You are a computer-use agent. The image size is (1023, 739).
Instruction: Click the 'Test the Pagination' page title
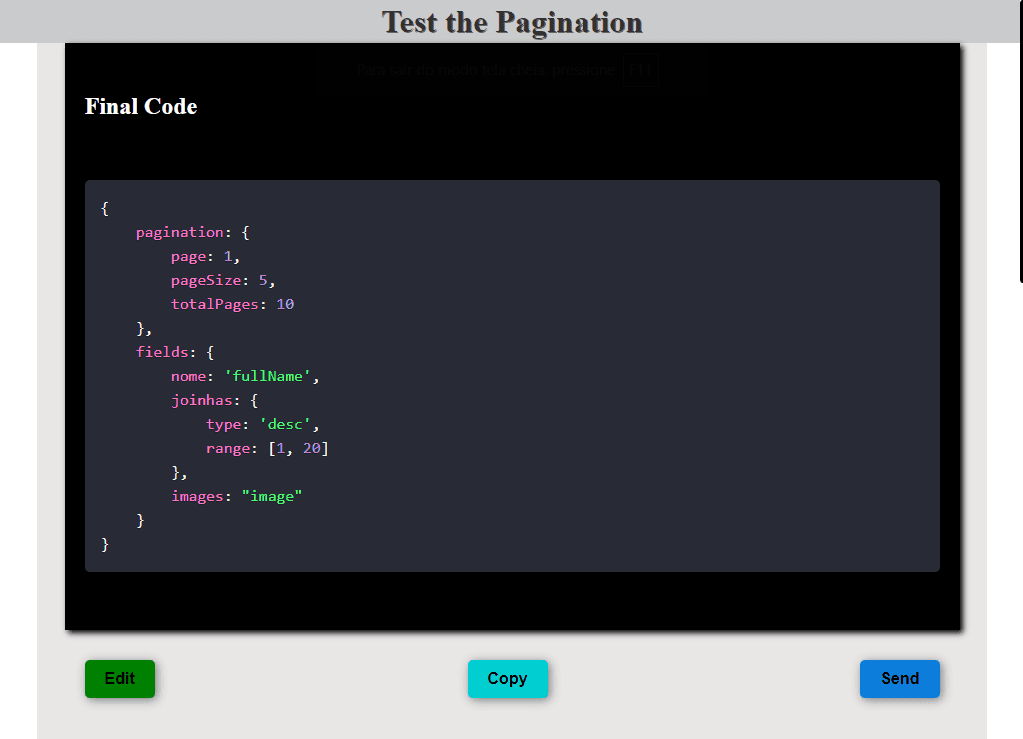pyautogui.click(x=512, y=22)
